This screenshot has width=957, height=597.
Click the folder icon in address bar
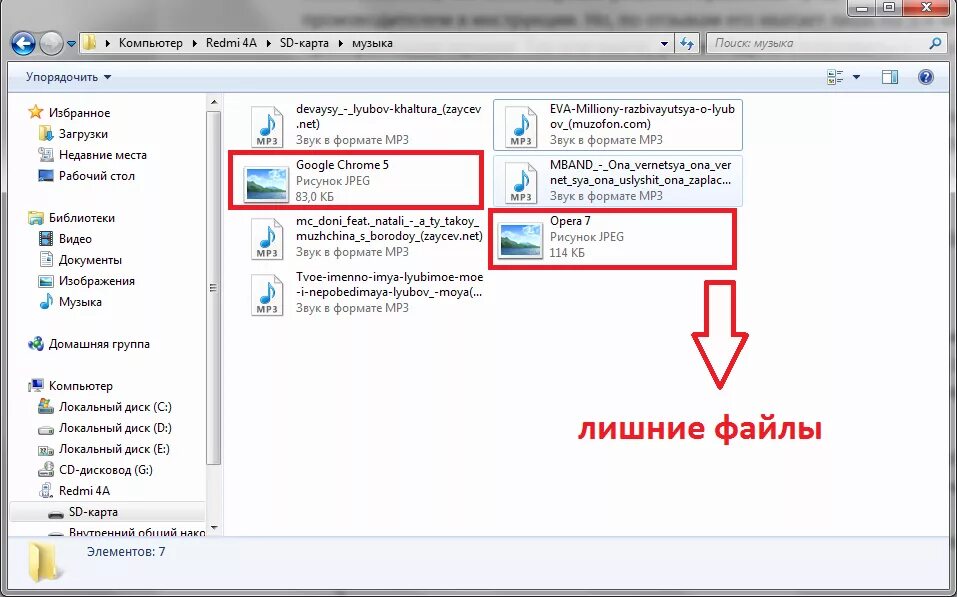click(89, 43)
